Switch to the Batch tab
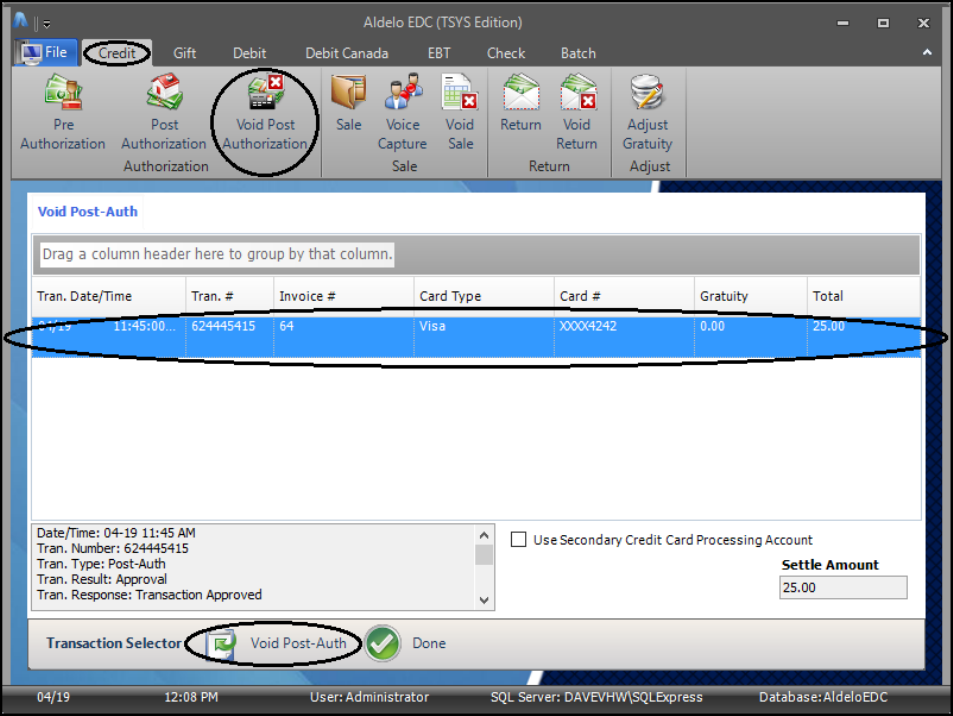Screen dimensions: 953x716 click(x=578, y=53)
